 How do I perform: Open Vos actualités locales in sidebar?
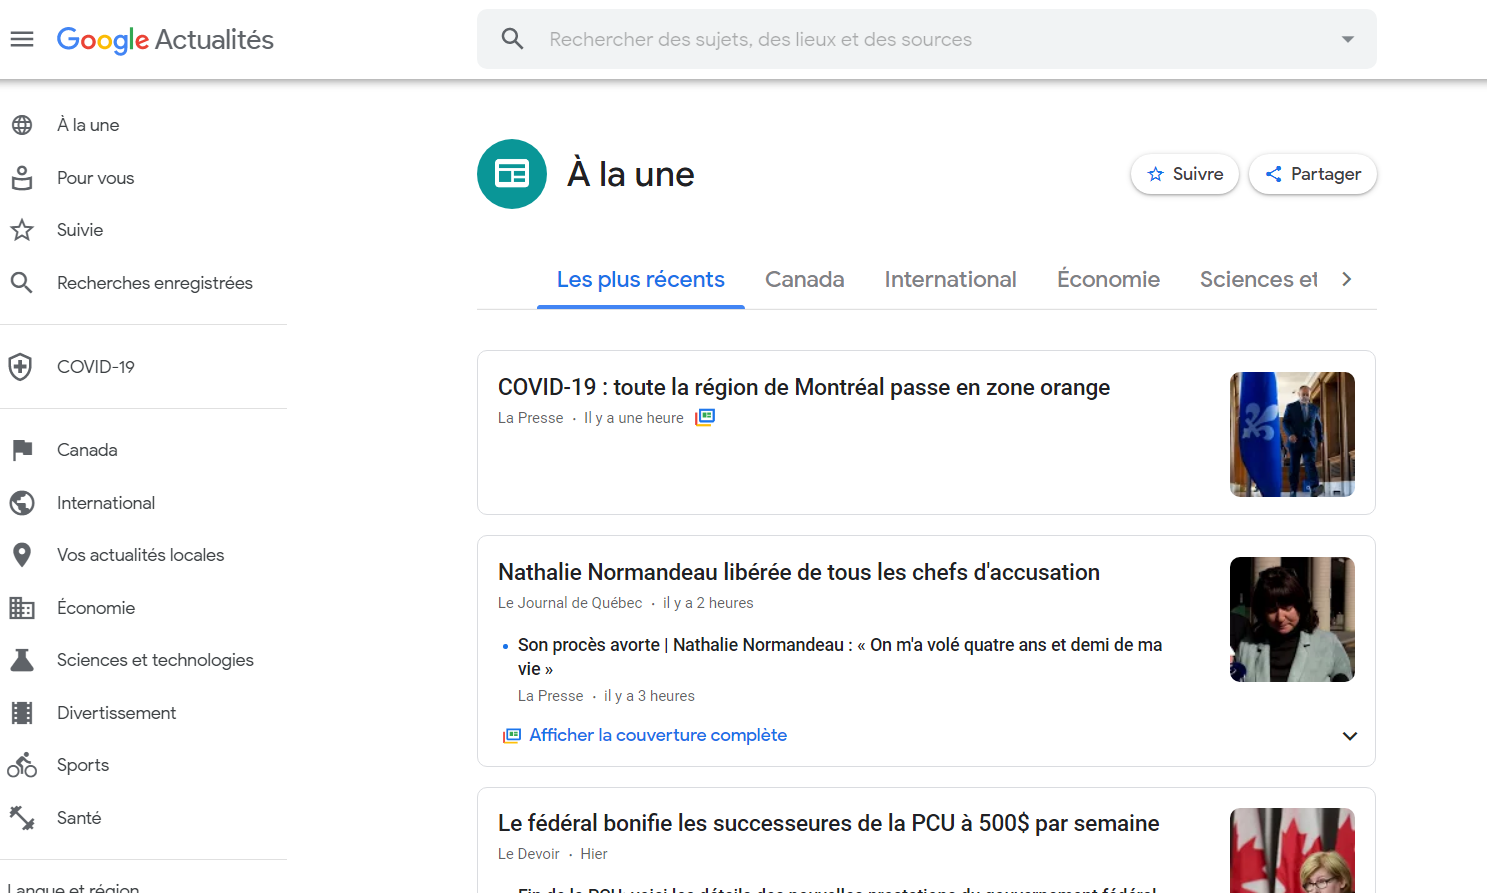click(143, 555)
